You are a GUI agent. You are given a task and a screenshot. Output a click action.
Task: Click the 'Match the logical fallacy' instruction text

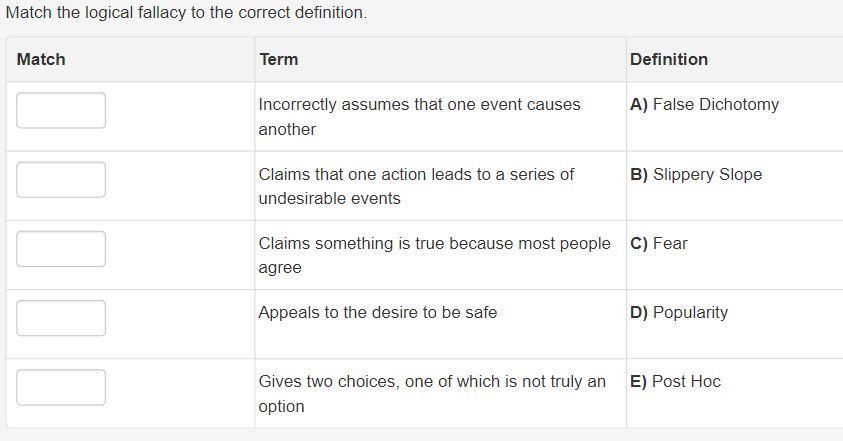pos(186,14)
